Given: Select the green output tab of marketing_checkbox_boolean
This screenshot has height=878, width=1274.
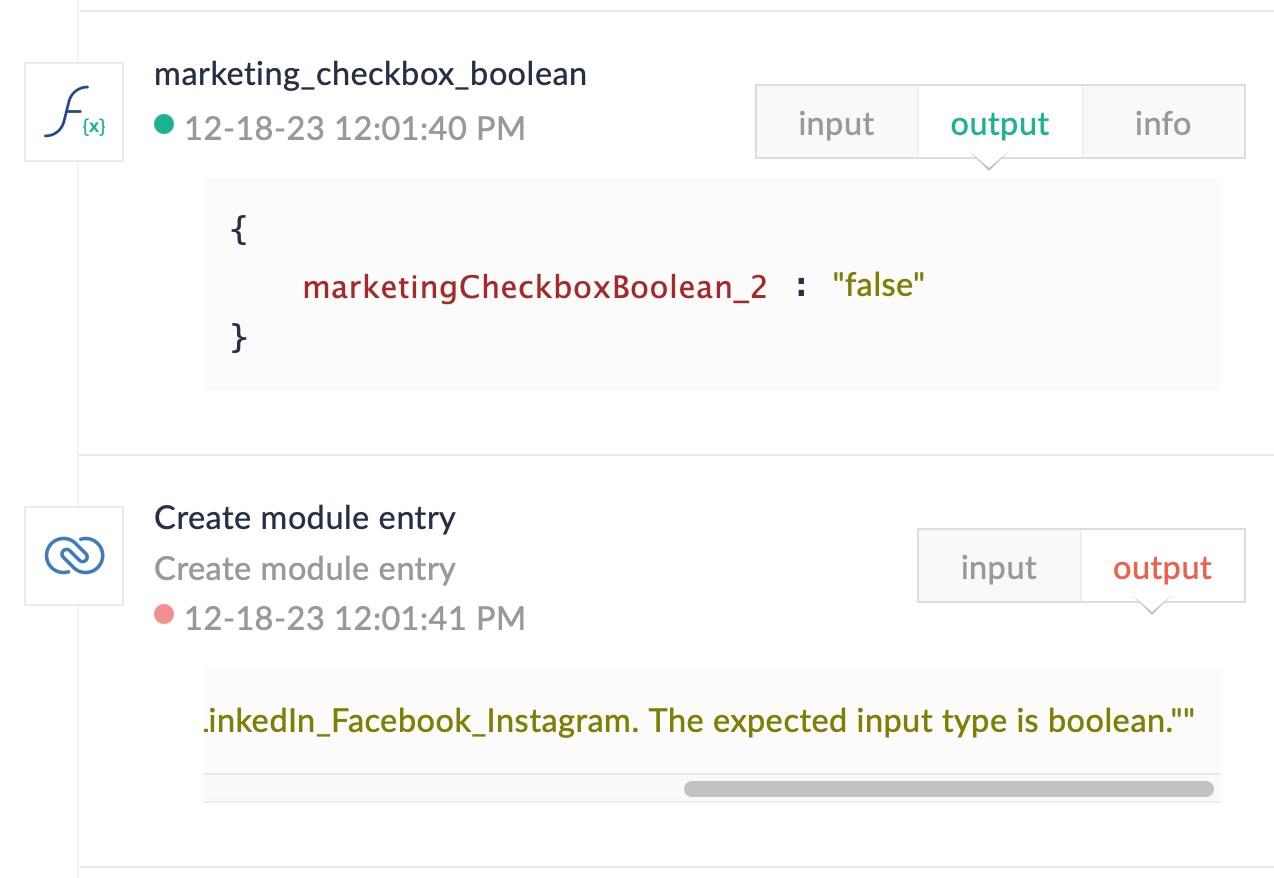Looking at the screenshot, I should 999,123.
